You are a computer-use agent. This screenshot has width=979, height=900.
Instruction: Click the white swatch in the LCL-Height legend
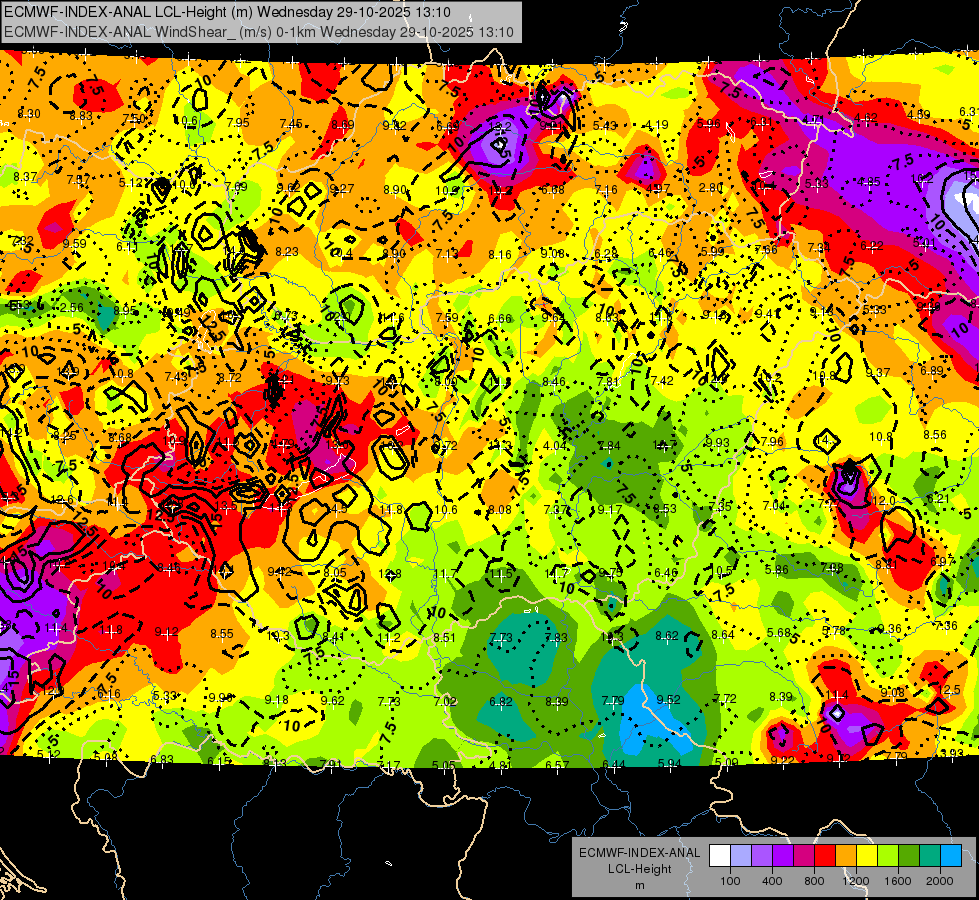720,856
